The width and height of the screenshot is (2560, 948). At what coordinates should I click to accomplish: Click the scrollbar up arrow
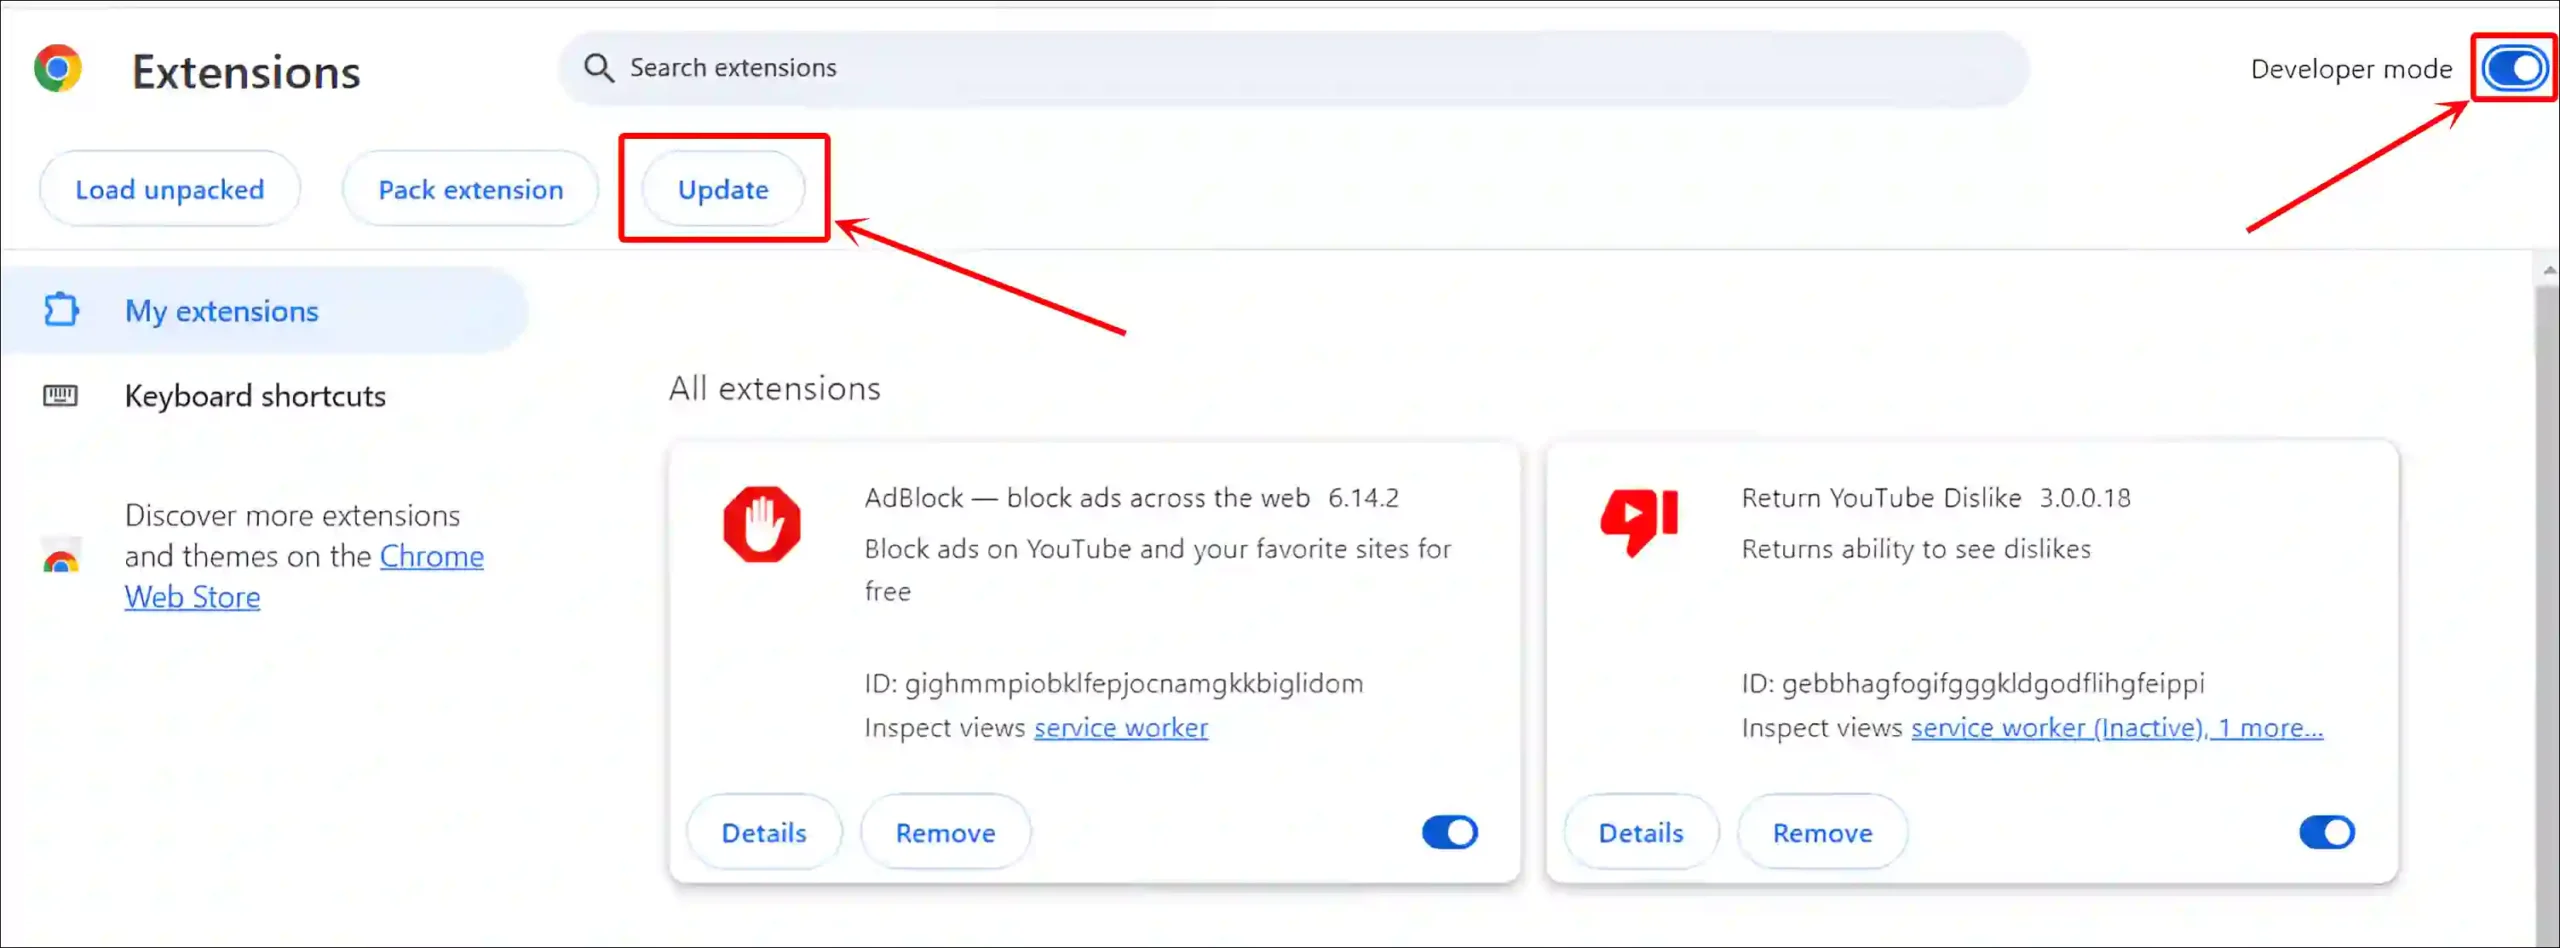tap(2548, 270)
